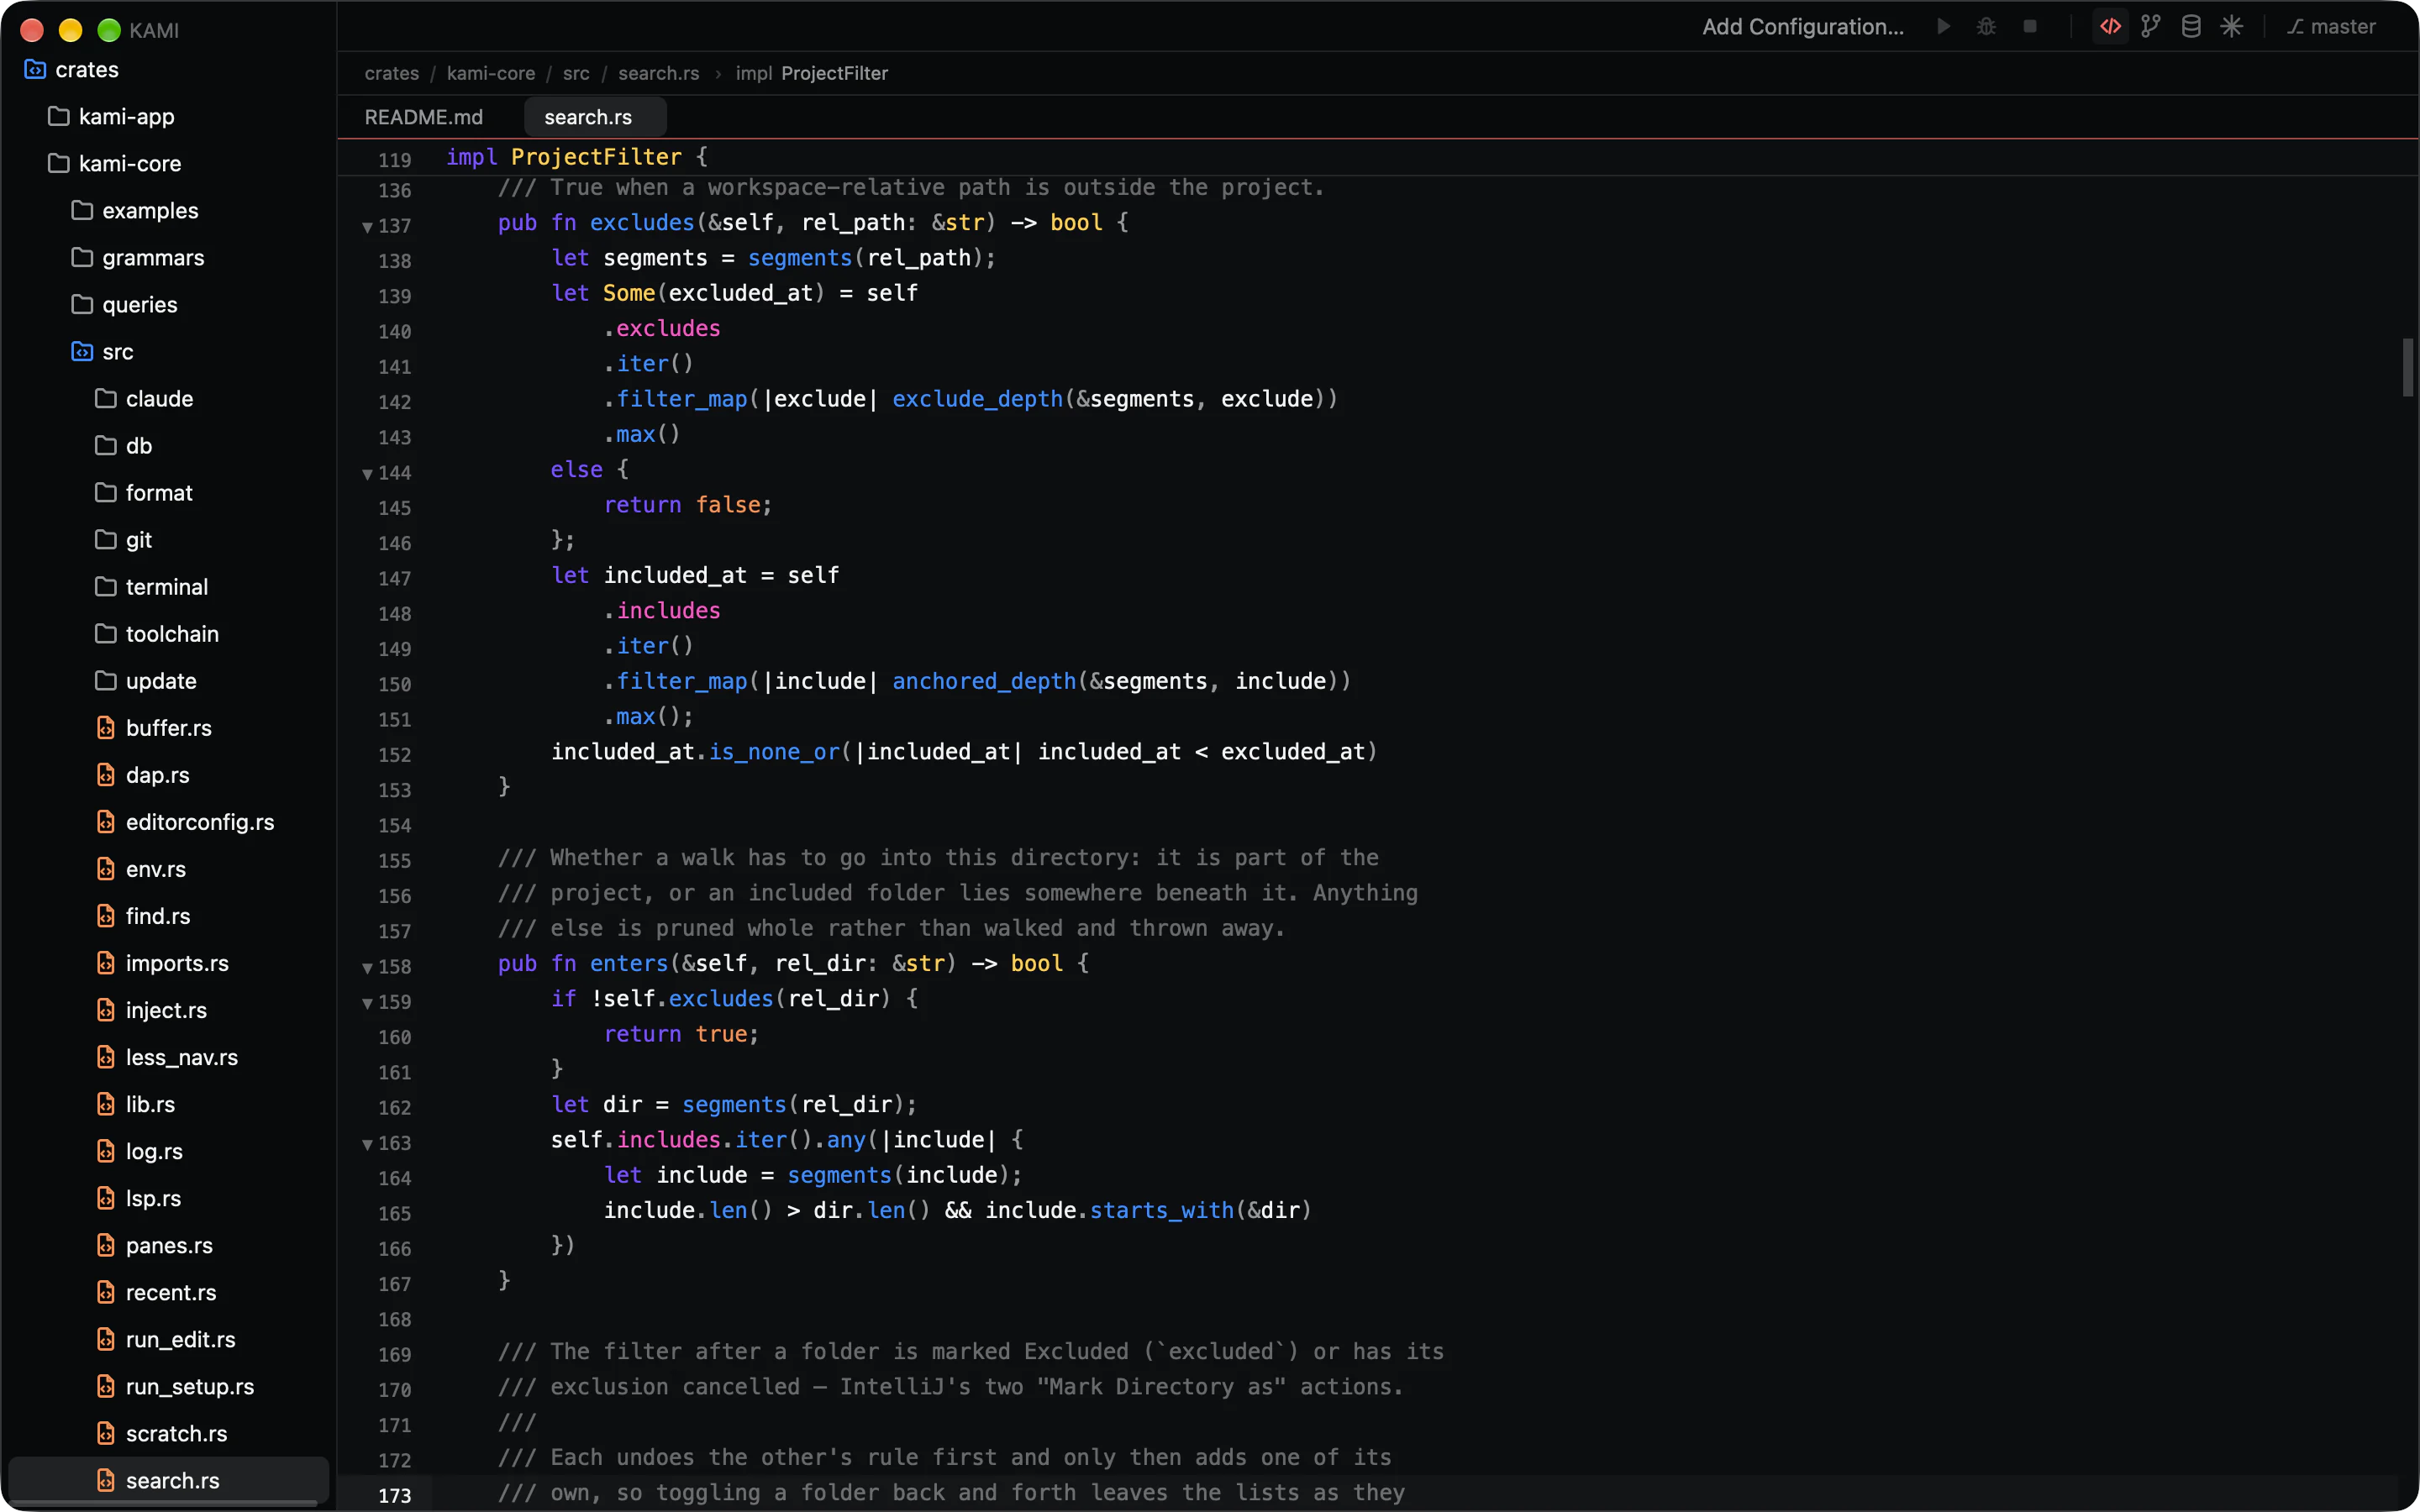Open imports.rs file icon

click(105, 963)
